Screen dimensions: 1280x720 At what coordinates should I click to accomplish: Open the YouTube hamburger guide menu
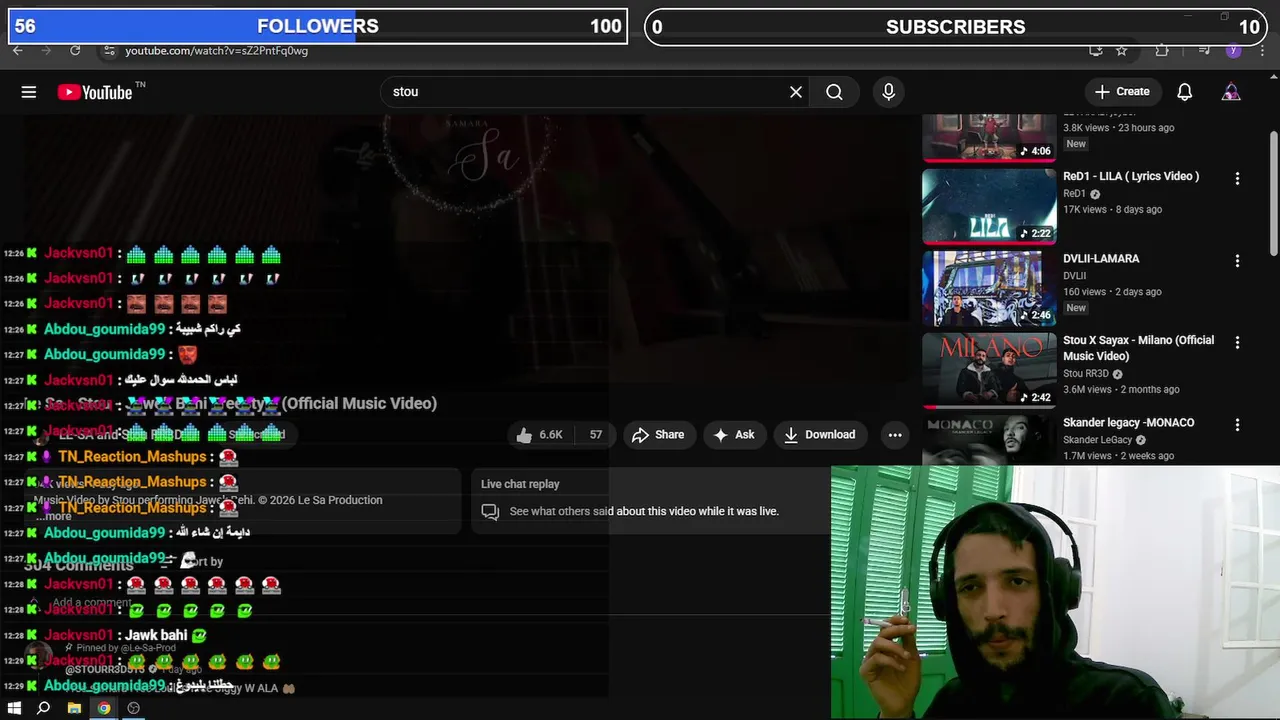pyautogui.click(x=29, y=92)
